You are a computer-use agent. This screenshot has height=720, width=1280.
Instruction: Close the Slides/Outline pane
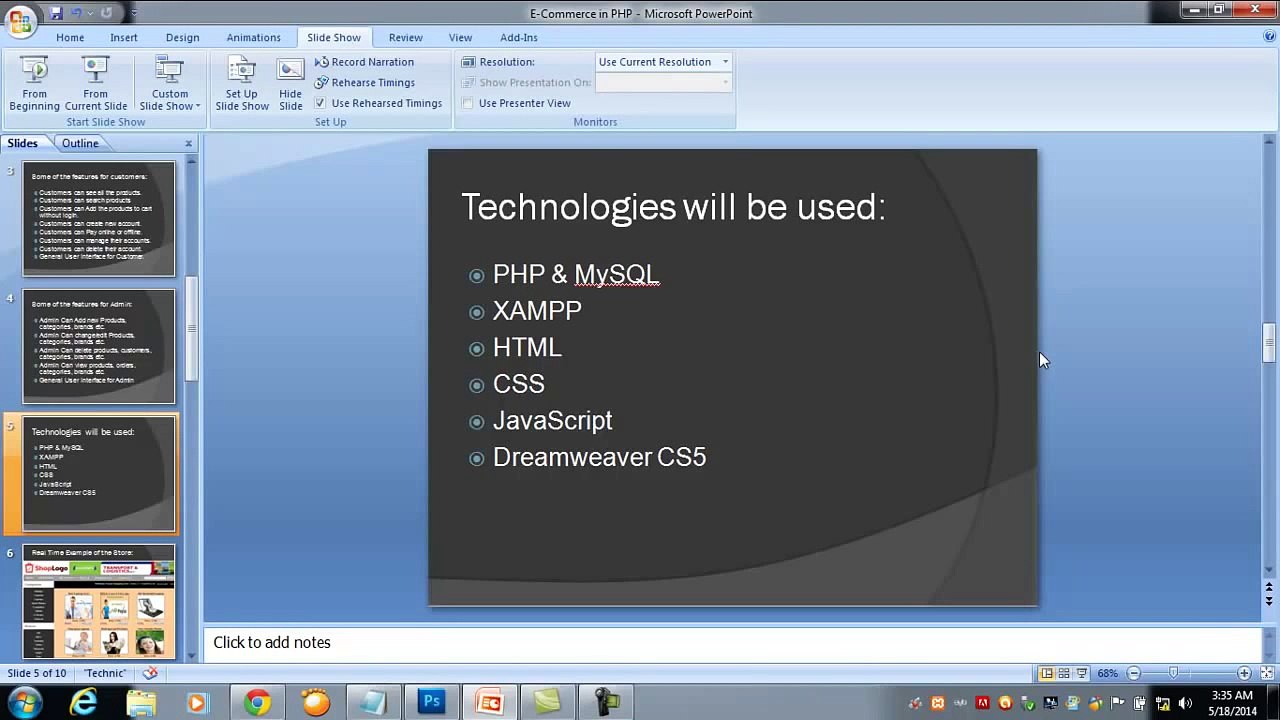coord(188,143)
